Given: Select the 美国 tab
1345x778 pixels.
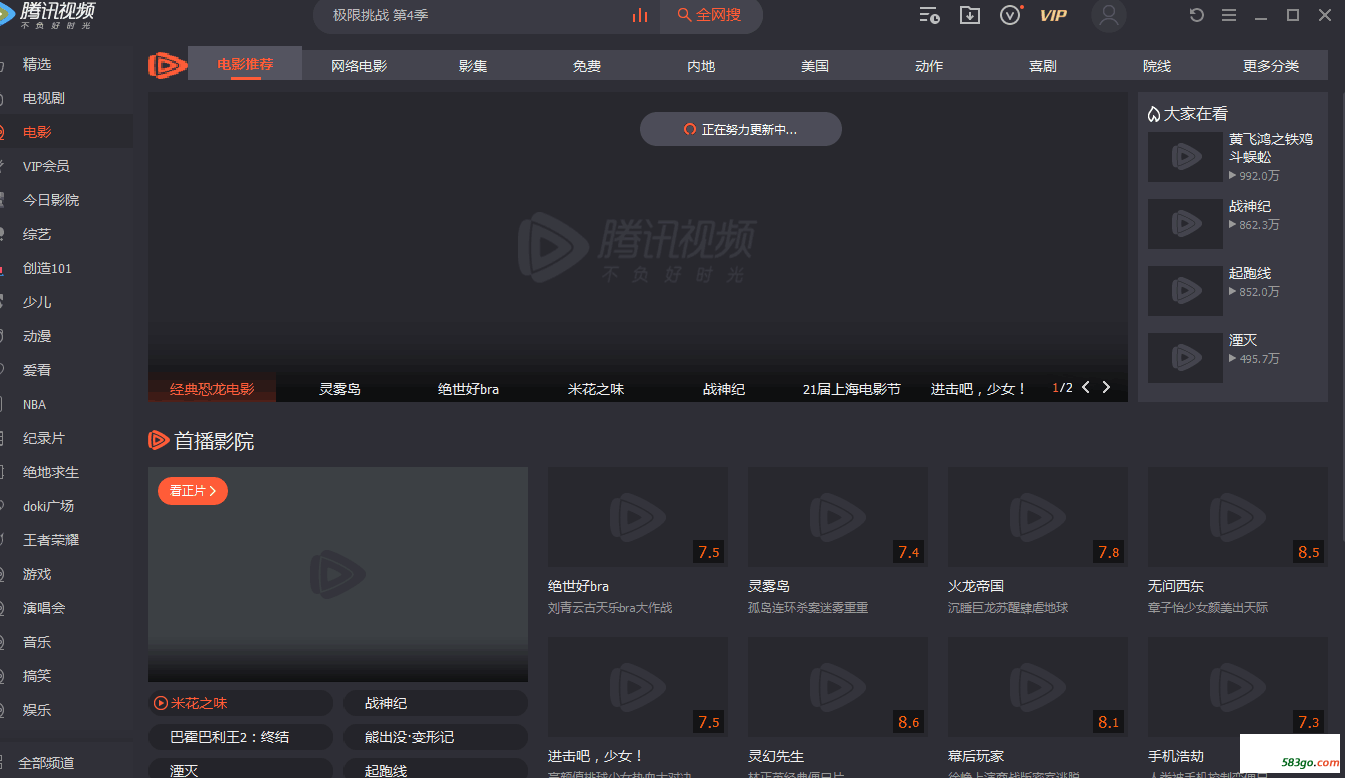Looking at the screenshot, I should (x=815, y=66).
